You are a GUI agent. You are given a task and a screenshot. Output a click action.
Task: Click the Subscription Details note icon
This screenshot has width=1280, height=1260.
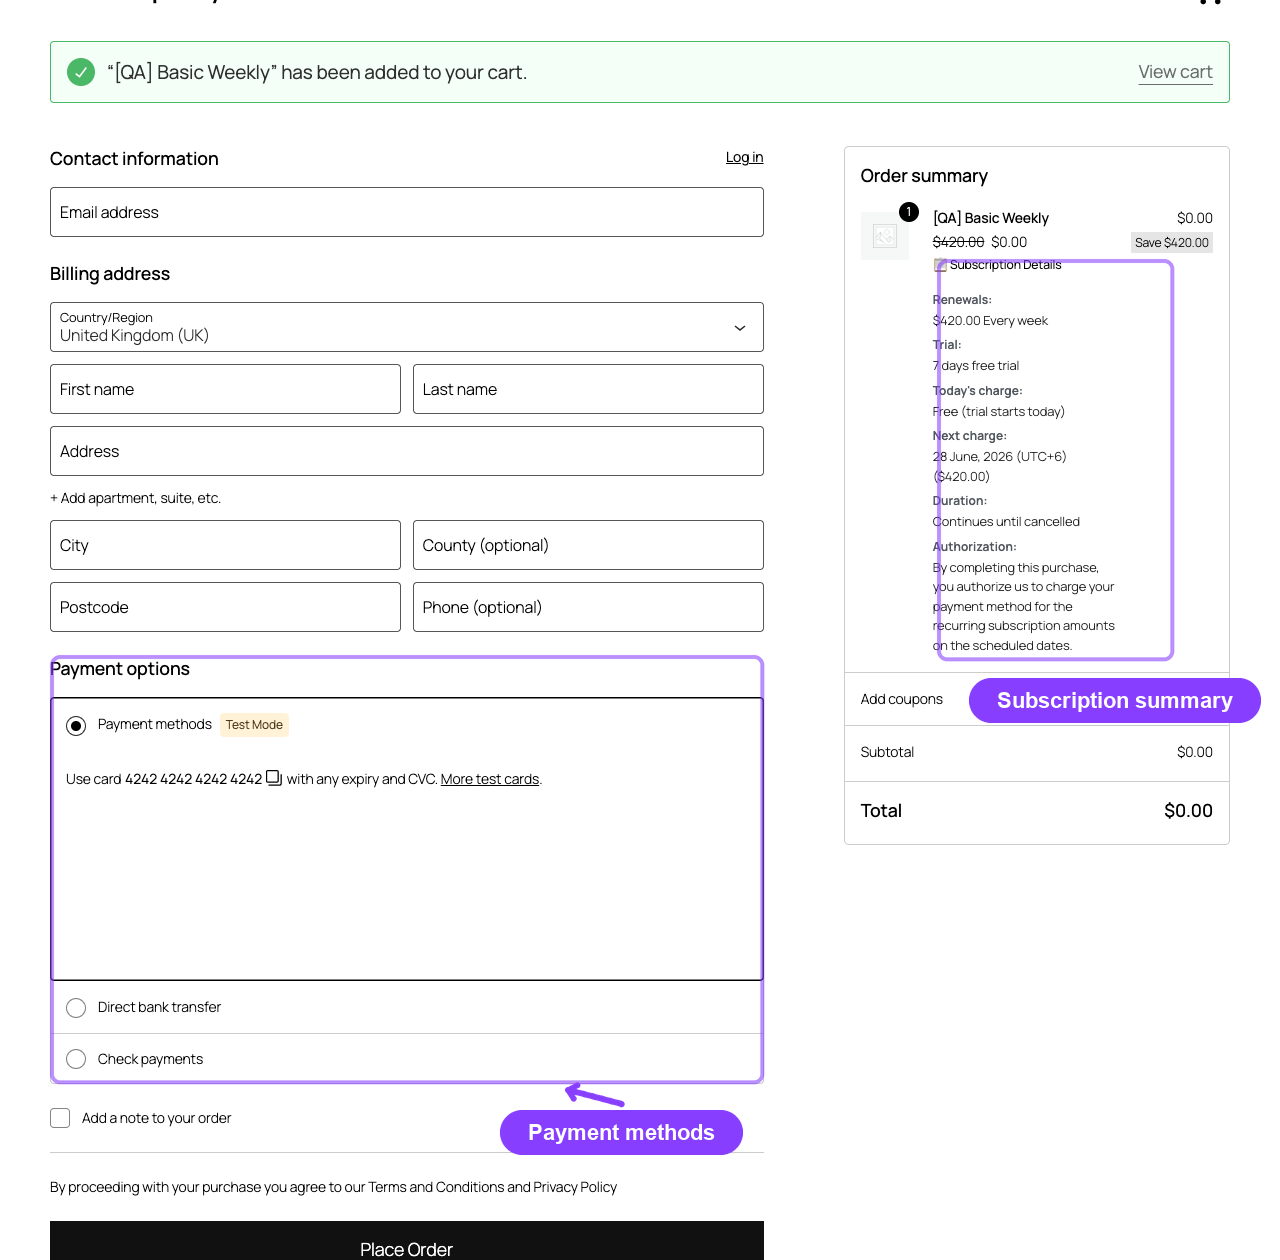click(x=940, y=265)
